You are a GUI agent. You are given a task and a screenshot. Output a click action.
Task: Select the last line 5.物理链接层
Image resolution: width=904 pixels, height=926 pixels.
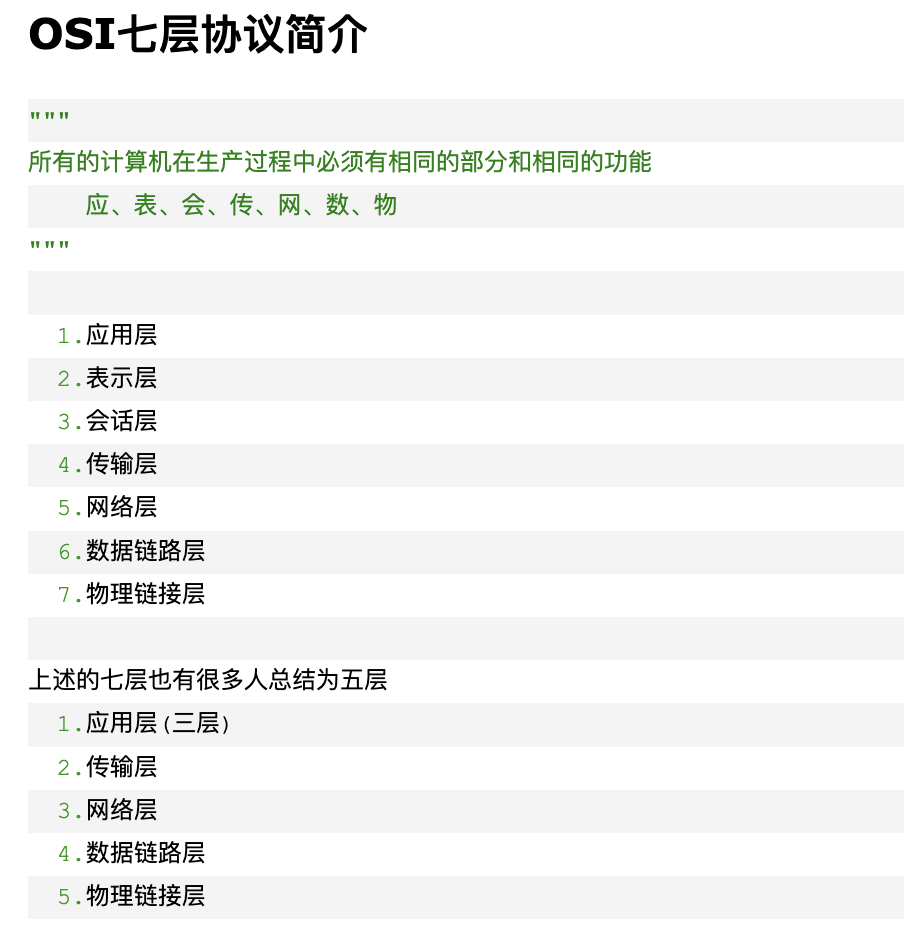131,897
